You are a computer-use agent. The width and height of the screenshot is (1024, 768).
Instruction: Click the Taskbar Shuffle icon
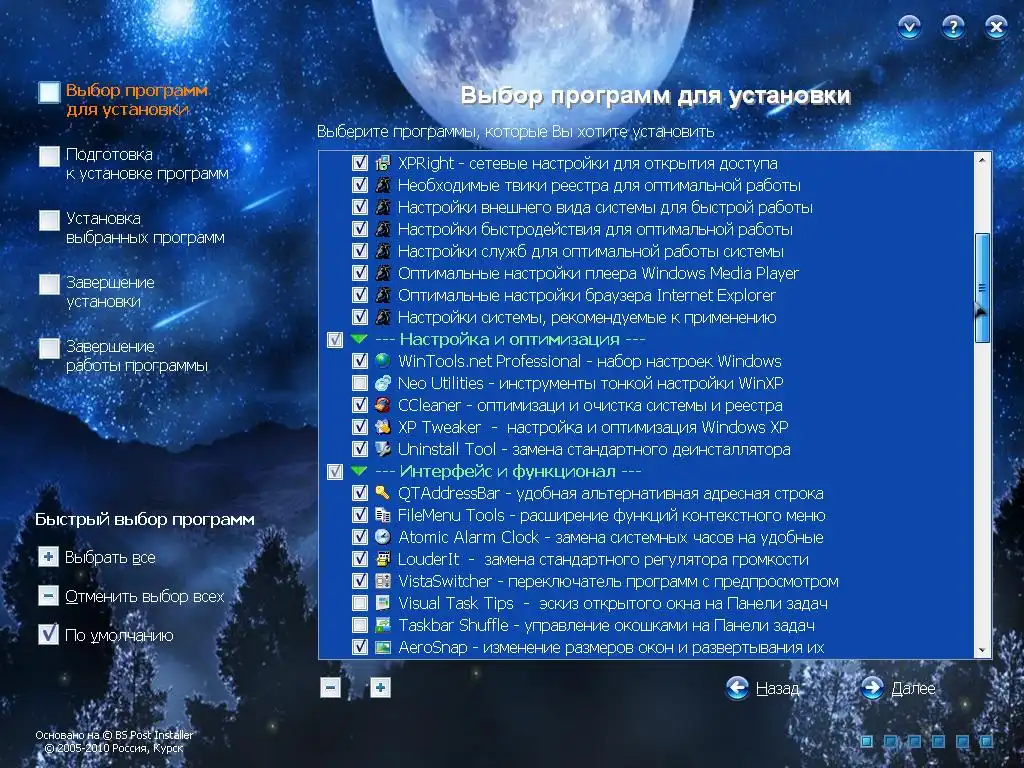(383, 625)
